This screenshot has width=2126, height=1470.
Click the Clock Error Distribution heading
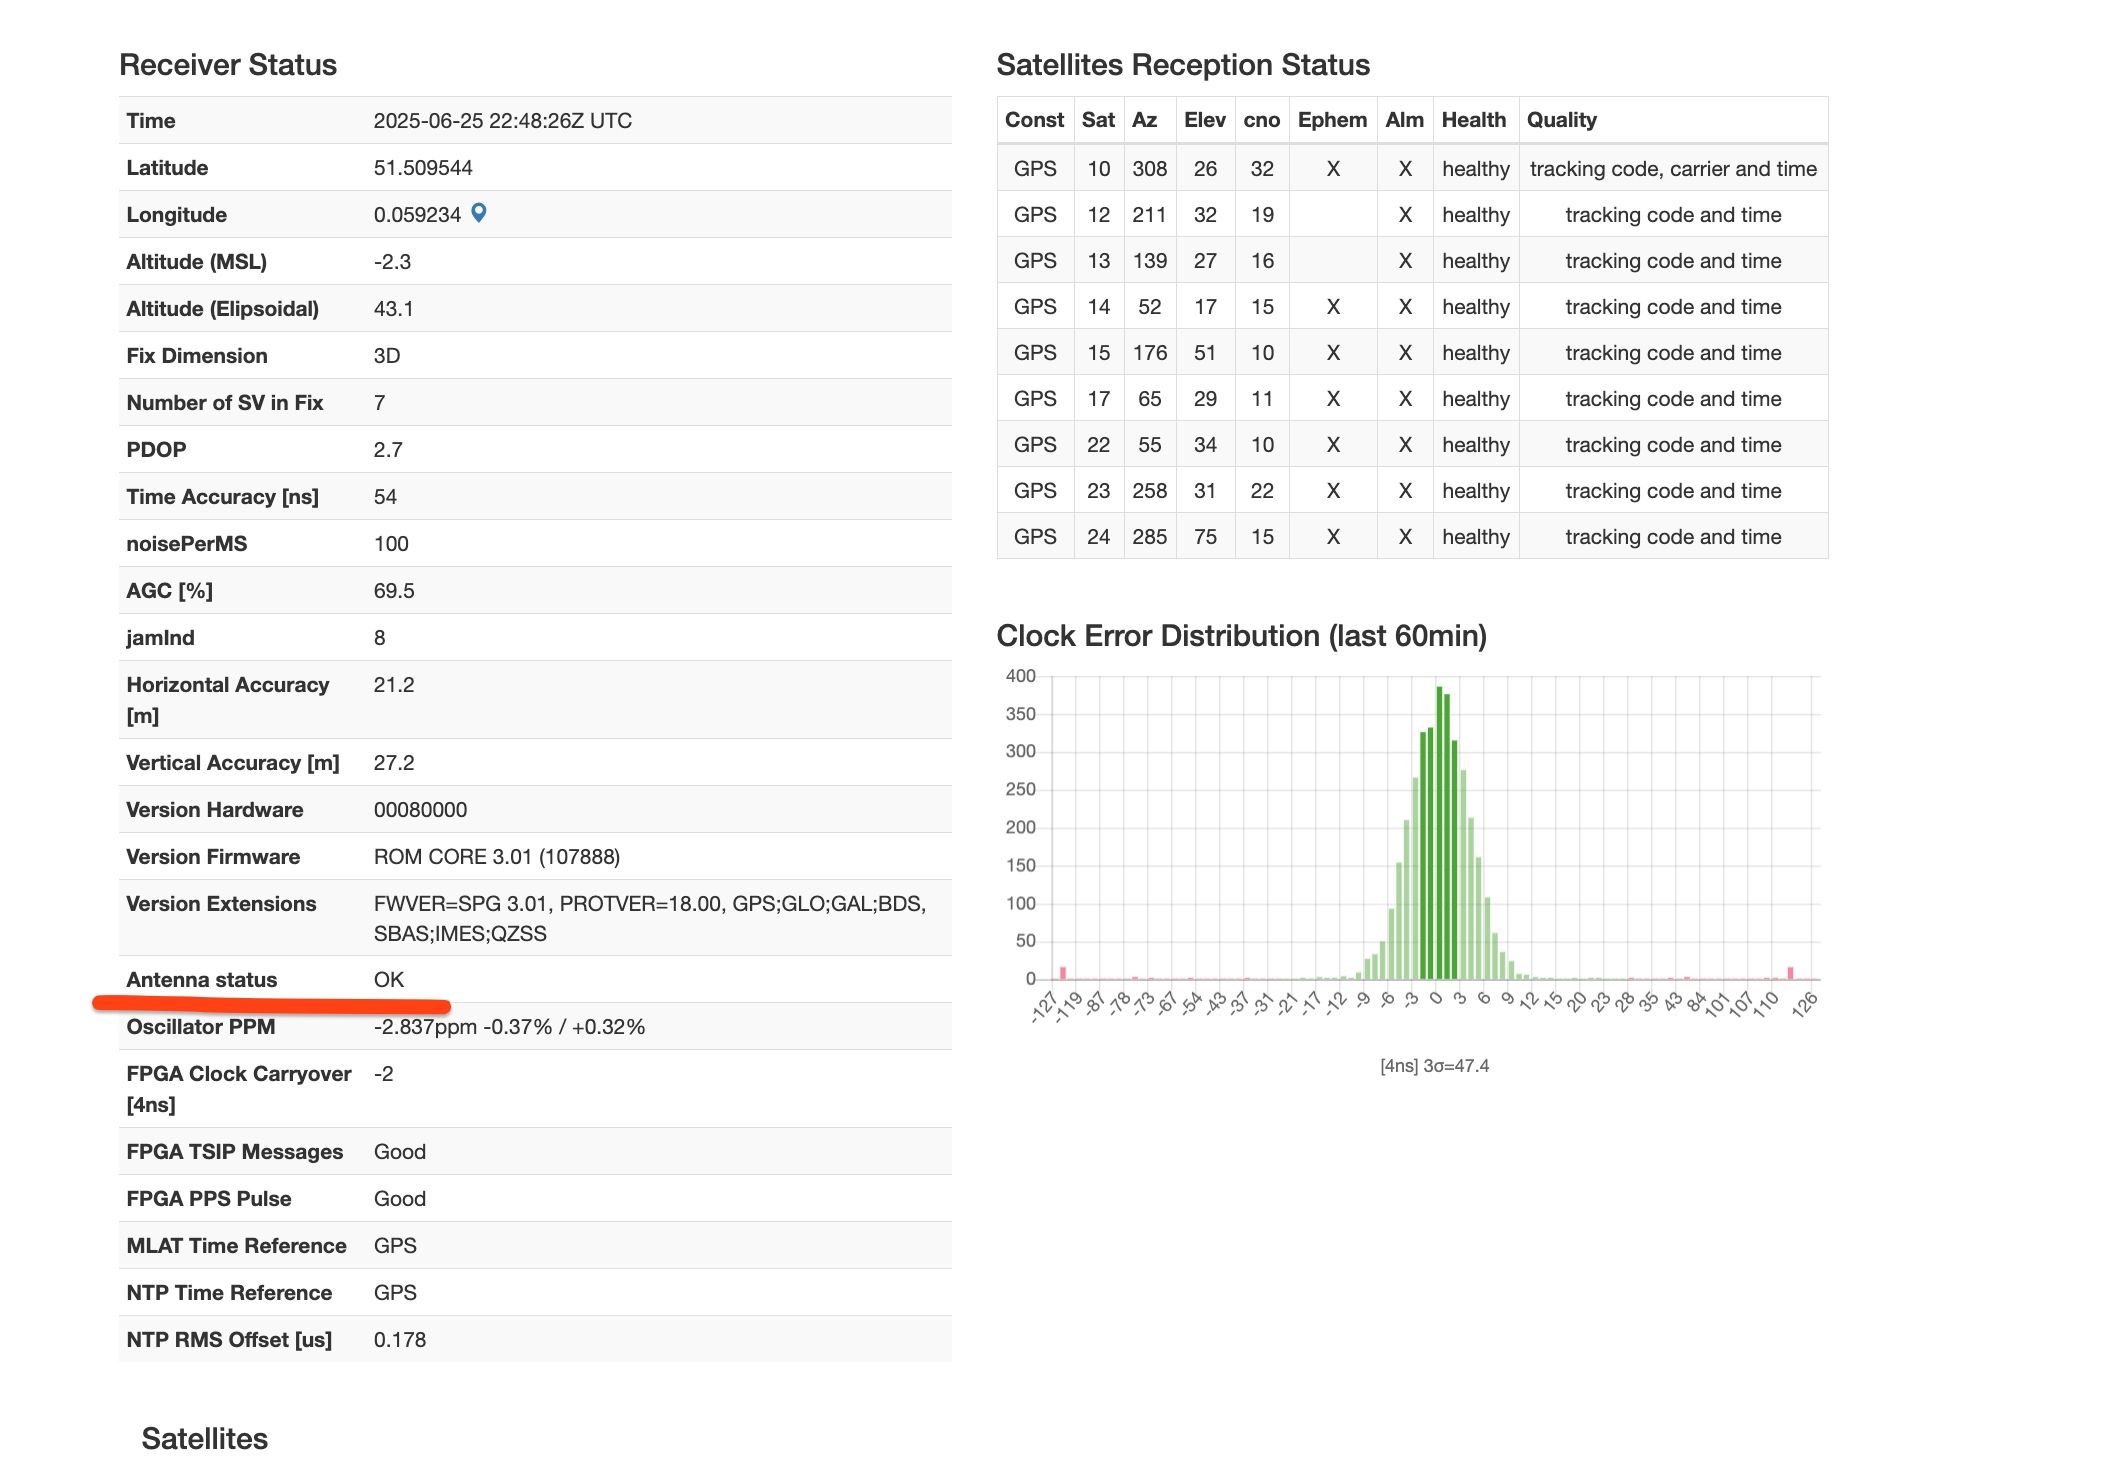1241,636
